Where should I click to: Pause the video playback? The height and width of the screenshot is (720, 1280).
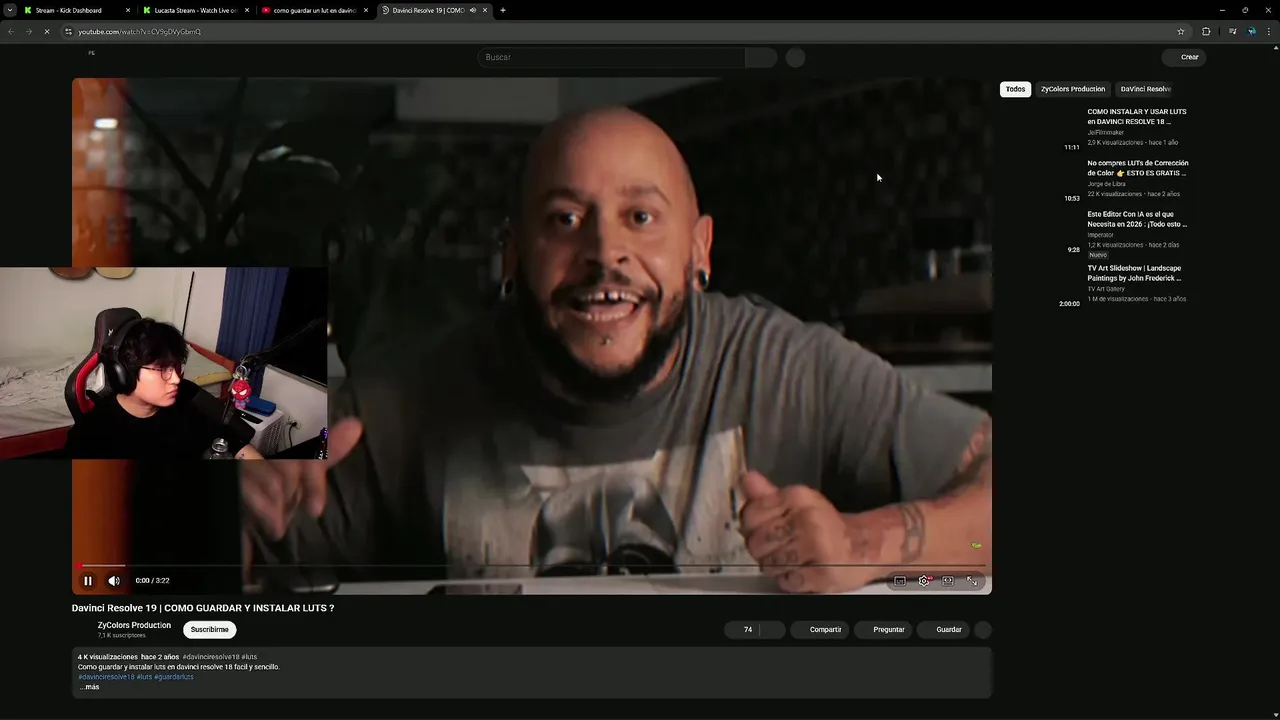[x=88, y=581]
